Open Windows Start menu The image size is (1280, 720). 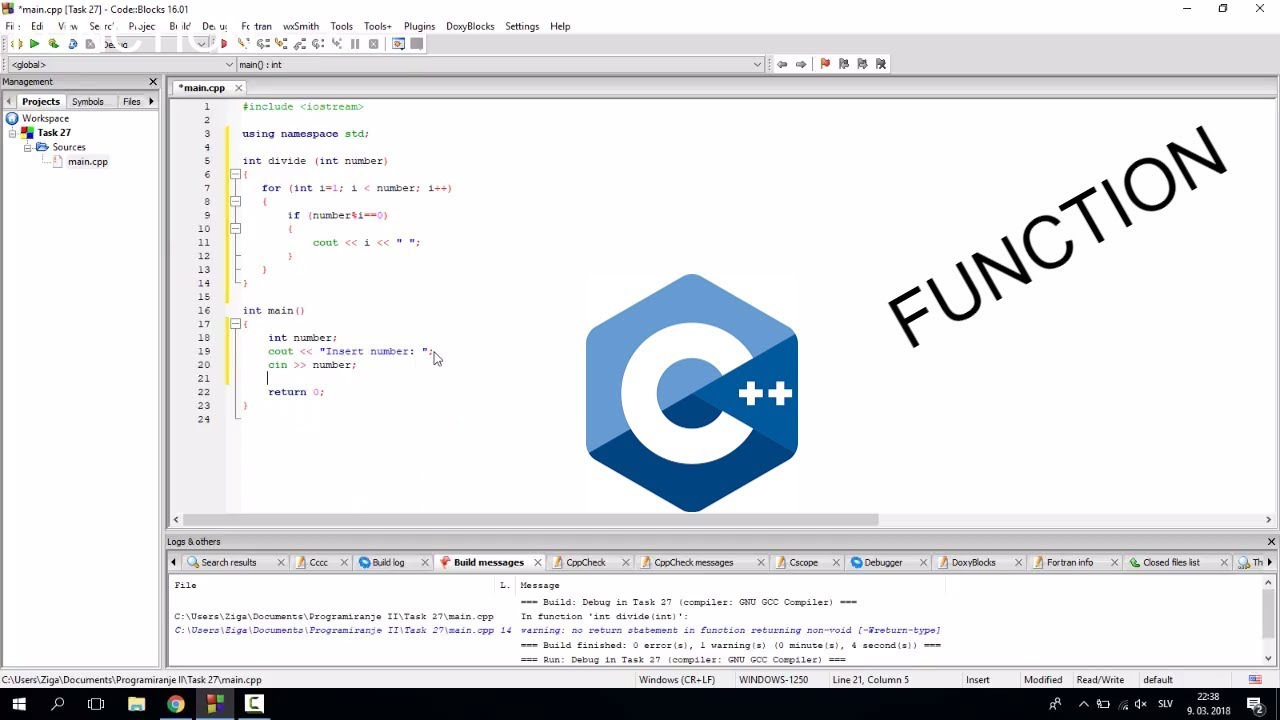(19, 704)
